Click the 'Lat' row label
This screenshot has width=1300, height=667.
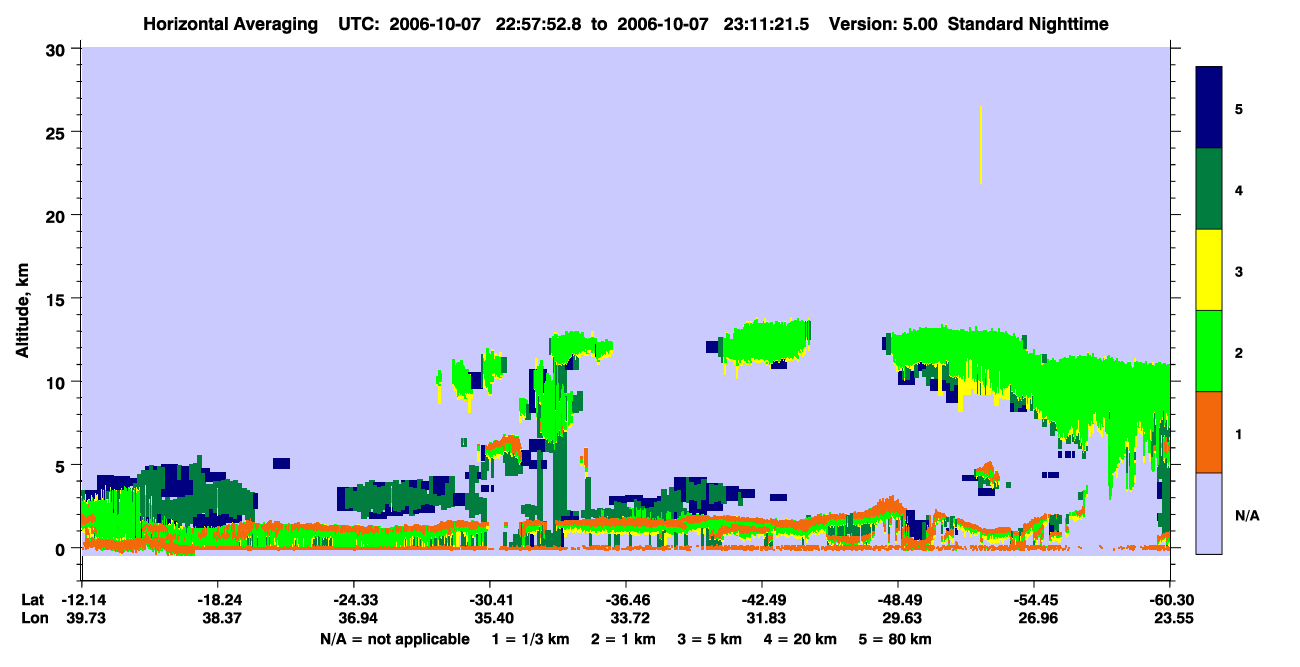click(32, 600)
